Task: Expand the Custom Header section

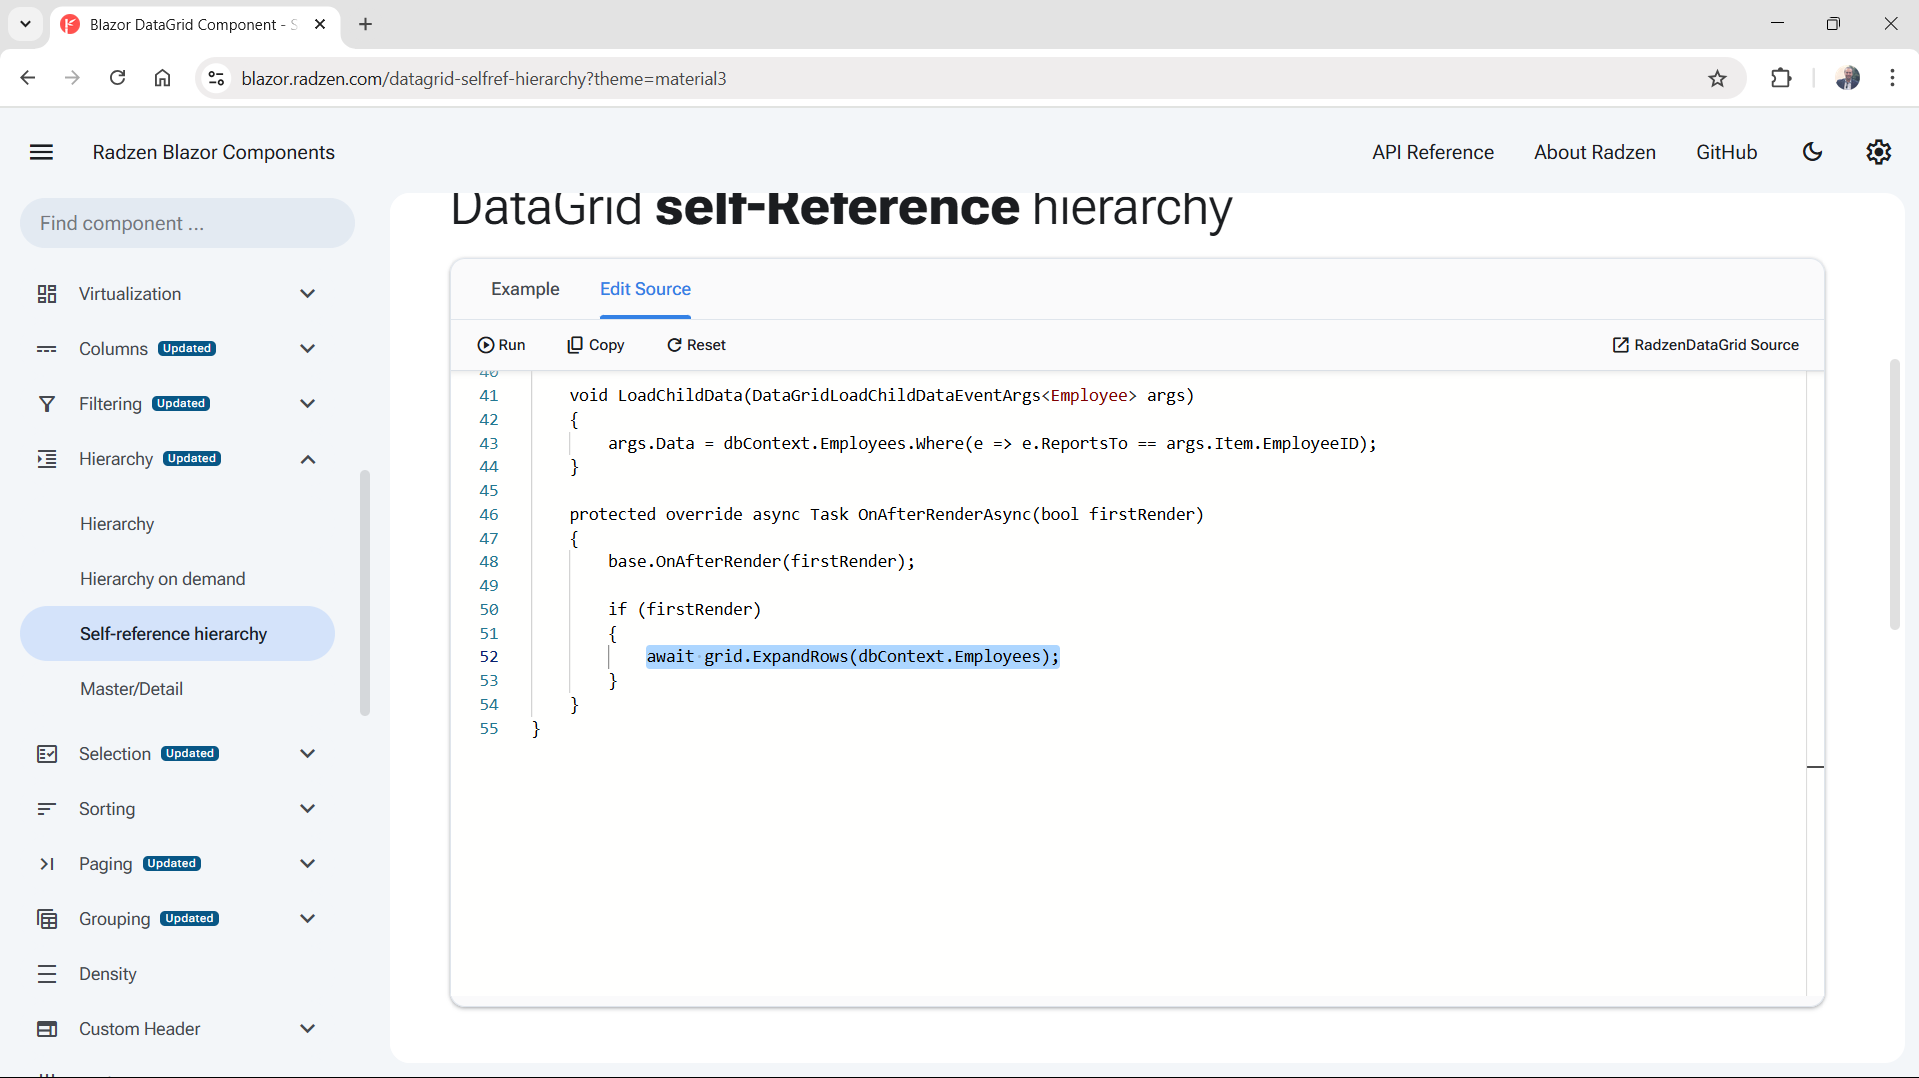Action: [x=308, y=1029]
